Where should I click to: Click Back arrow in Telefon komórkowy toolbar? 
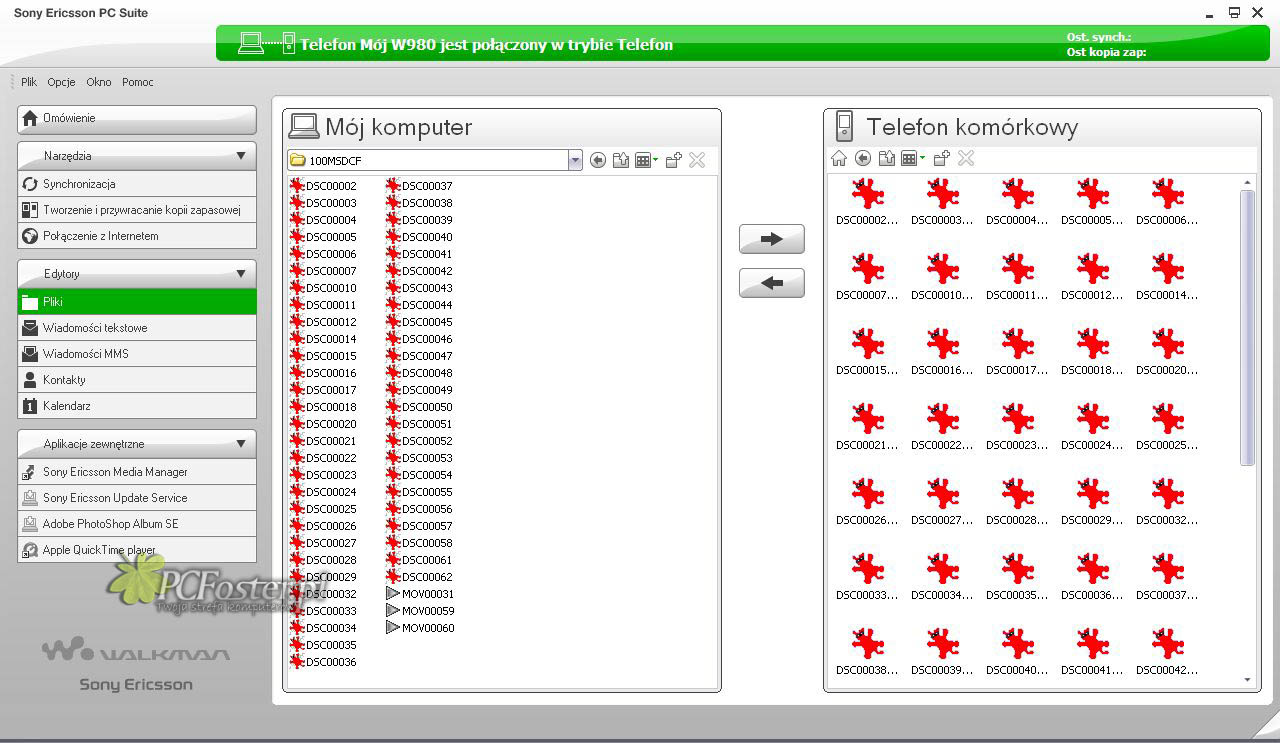[x=862, y=158]
